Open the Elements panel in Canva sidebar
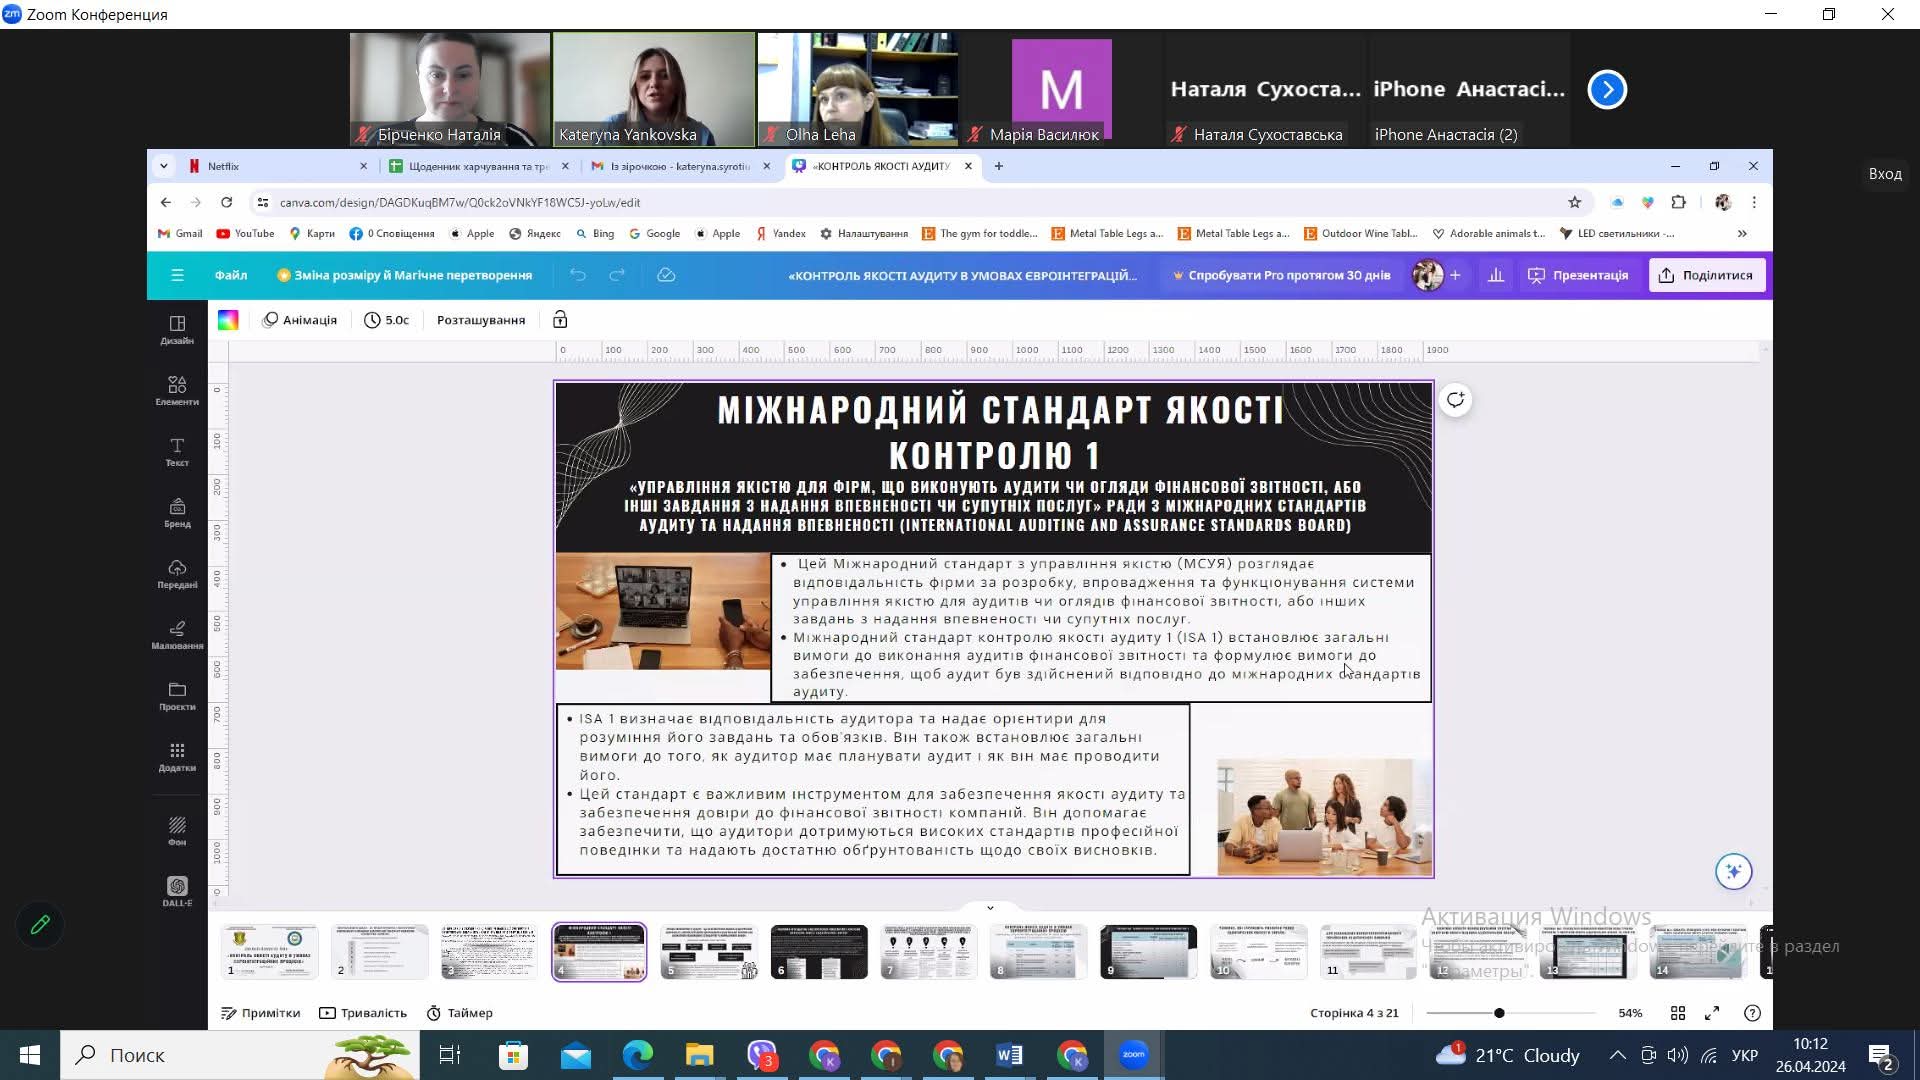The width and height of the screenshot is (1920, 1080). click(177, 390)
